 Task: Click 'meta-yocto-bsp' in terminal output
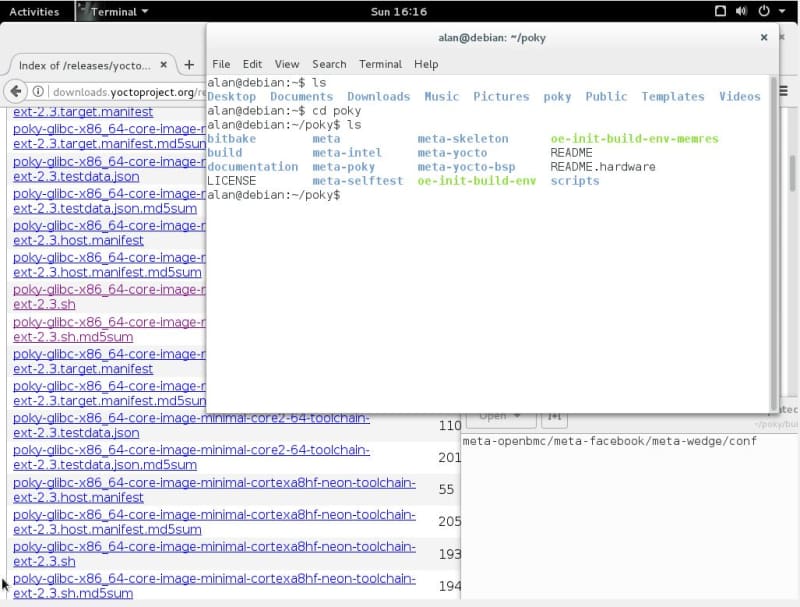(x=466, y=167)
